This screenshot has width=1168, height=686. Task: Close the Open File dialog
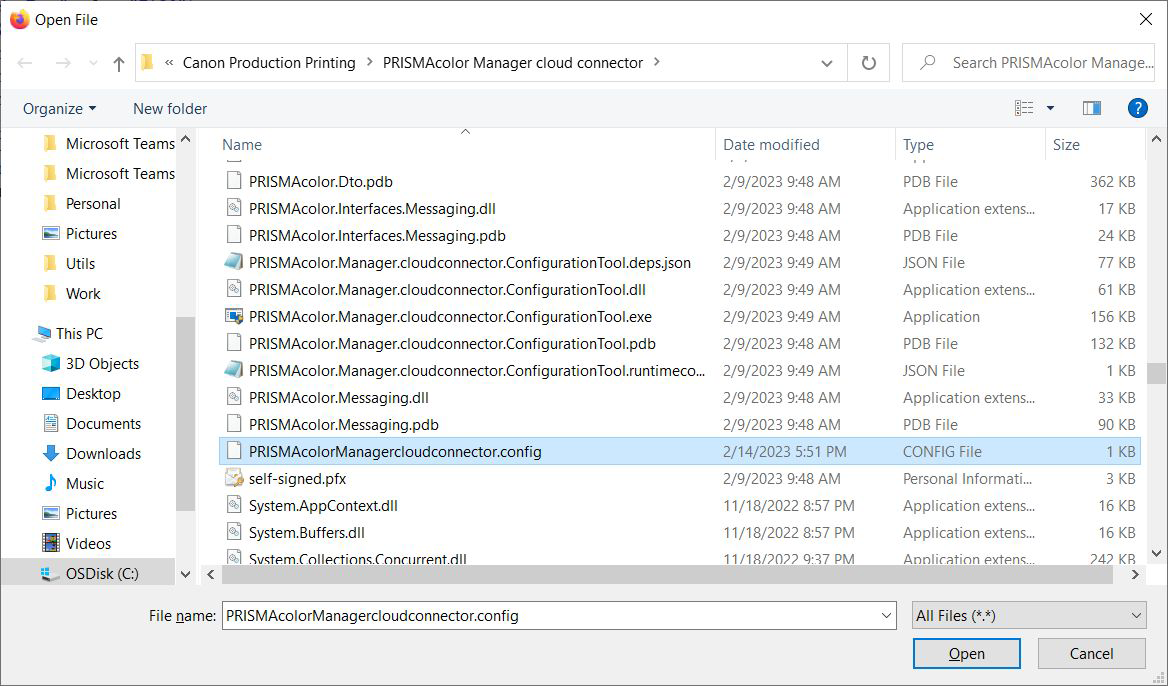pos(1146,19)
